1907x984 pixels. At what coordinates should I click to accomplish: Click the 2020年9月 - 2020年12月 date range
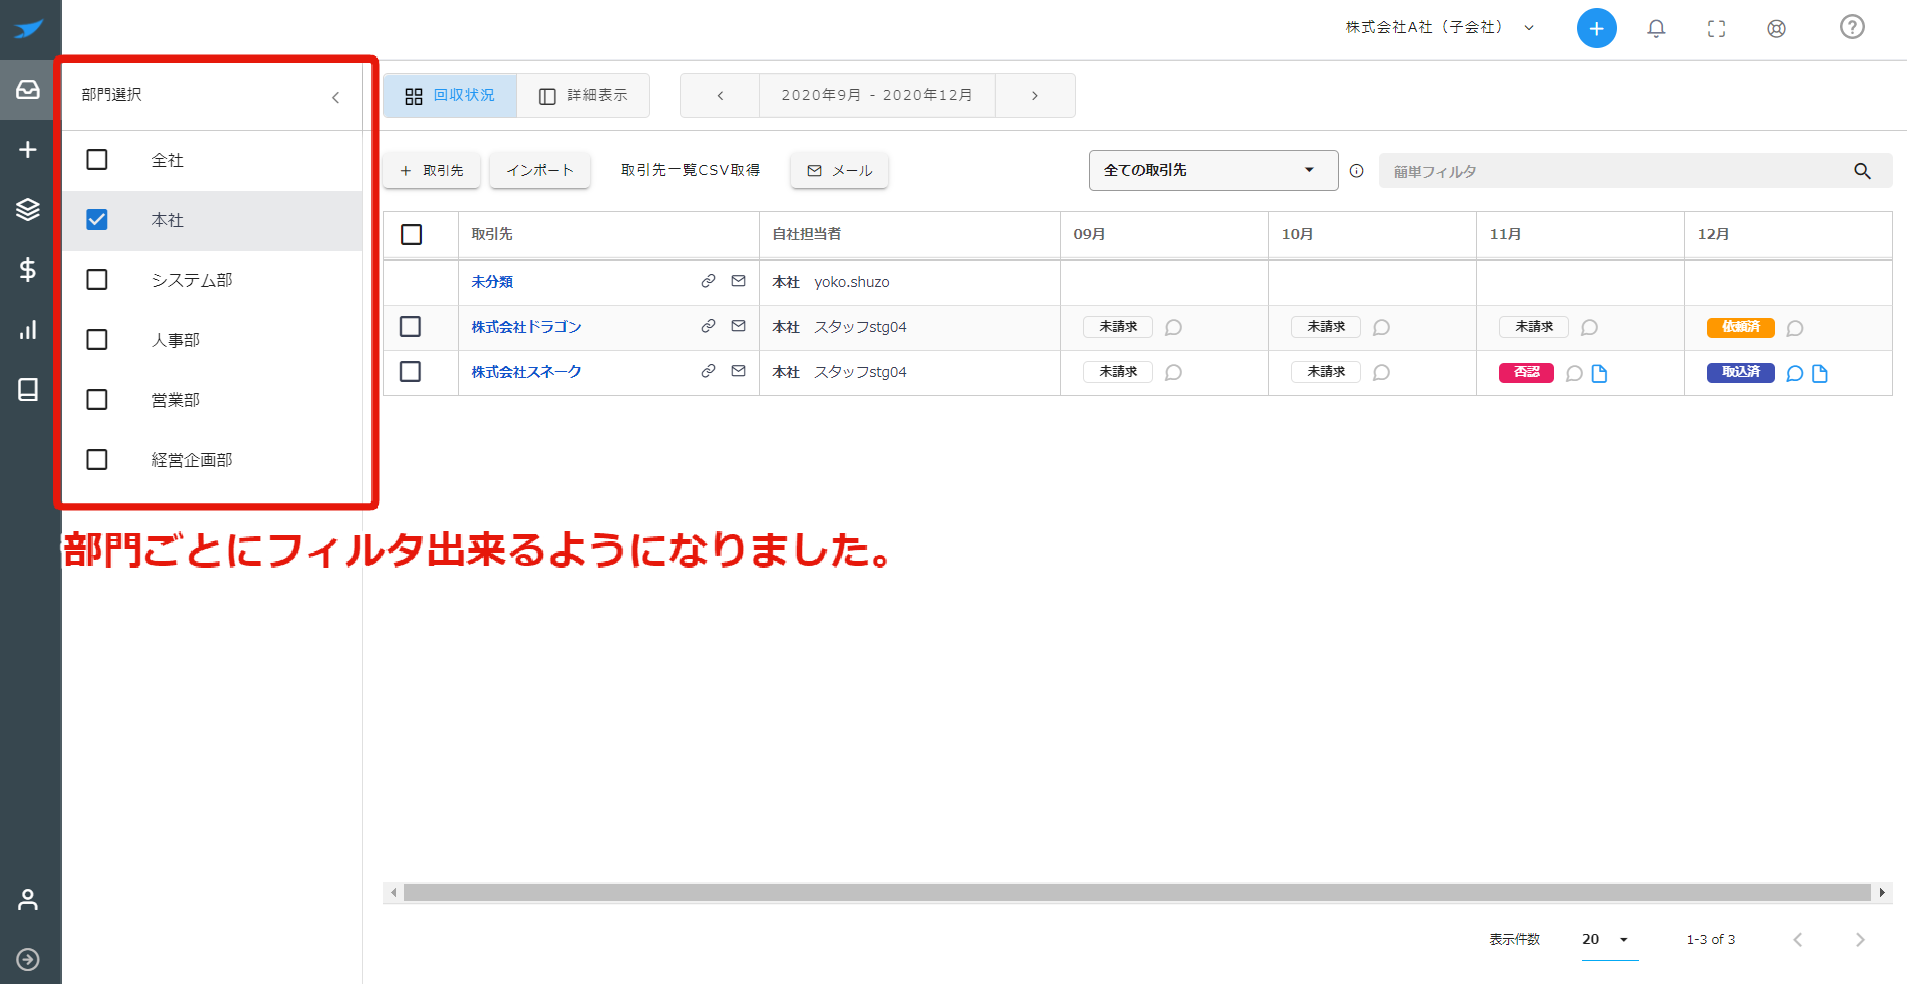click(x=877, y=96)
